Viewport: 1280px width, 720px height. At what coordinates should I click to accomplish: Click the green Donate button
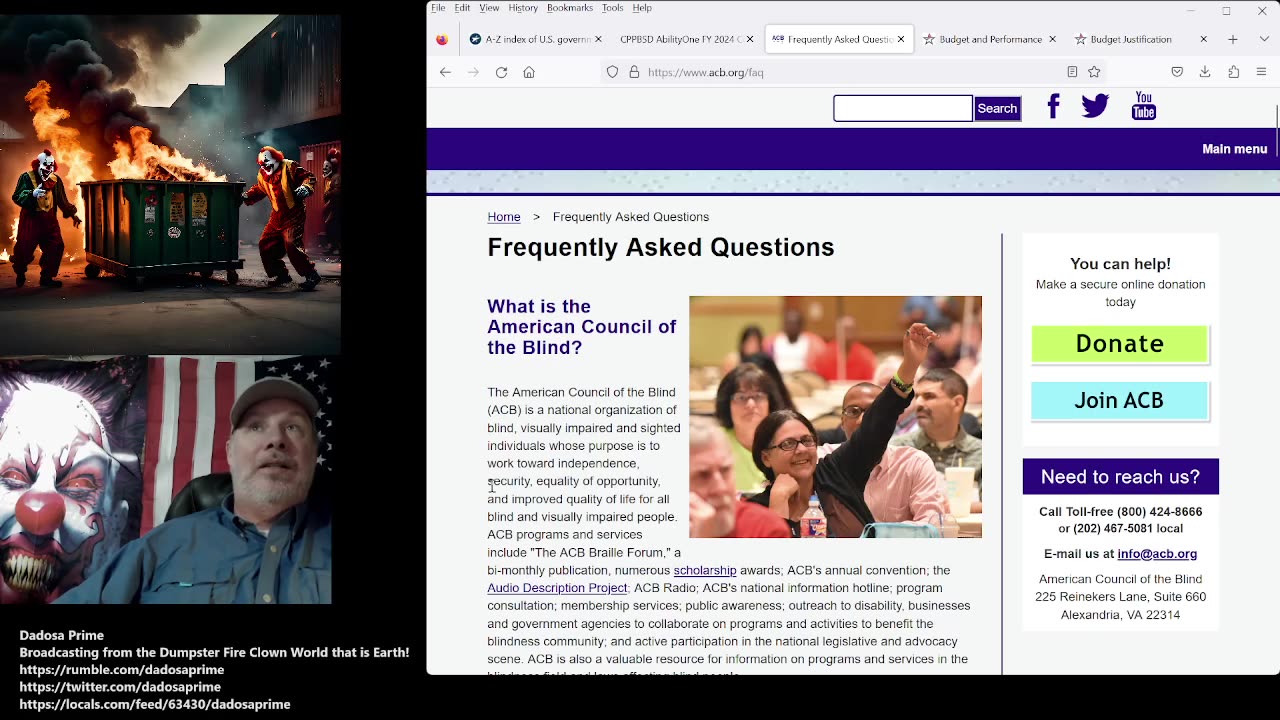pos(1119,344)
